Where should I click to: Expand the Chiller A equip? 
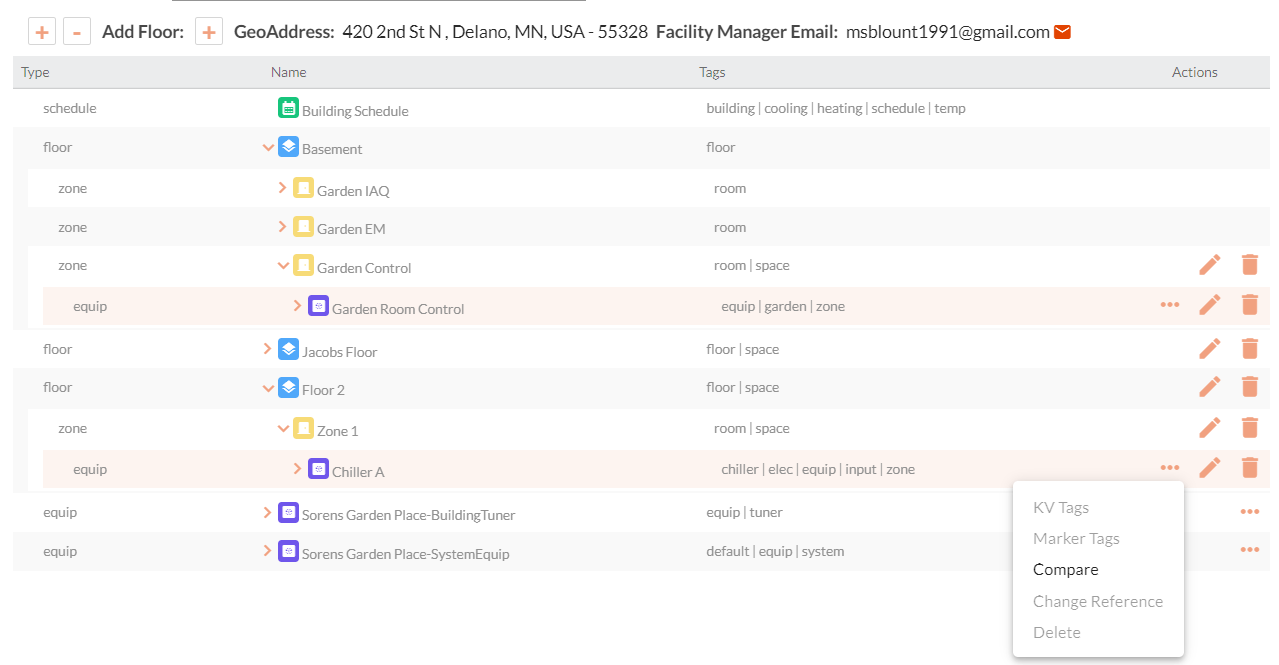pyautogui.click(x=297, y=468)
